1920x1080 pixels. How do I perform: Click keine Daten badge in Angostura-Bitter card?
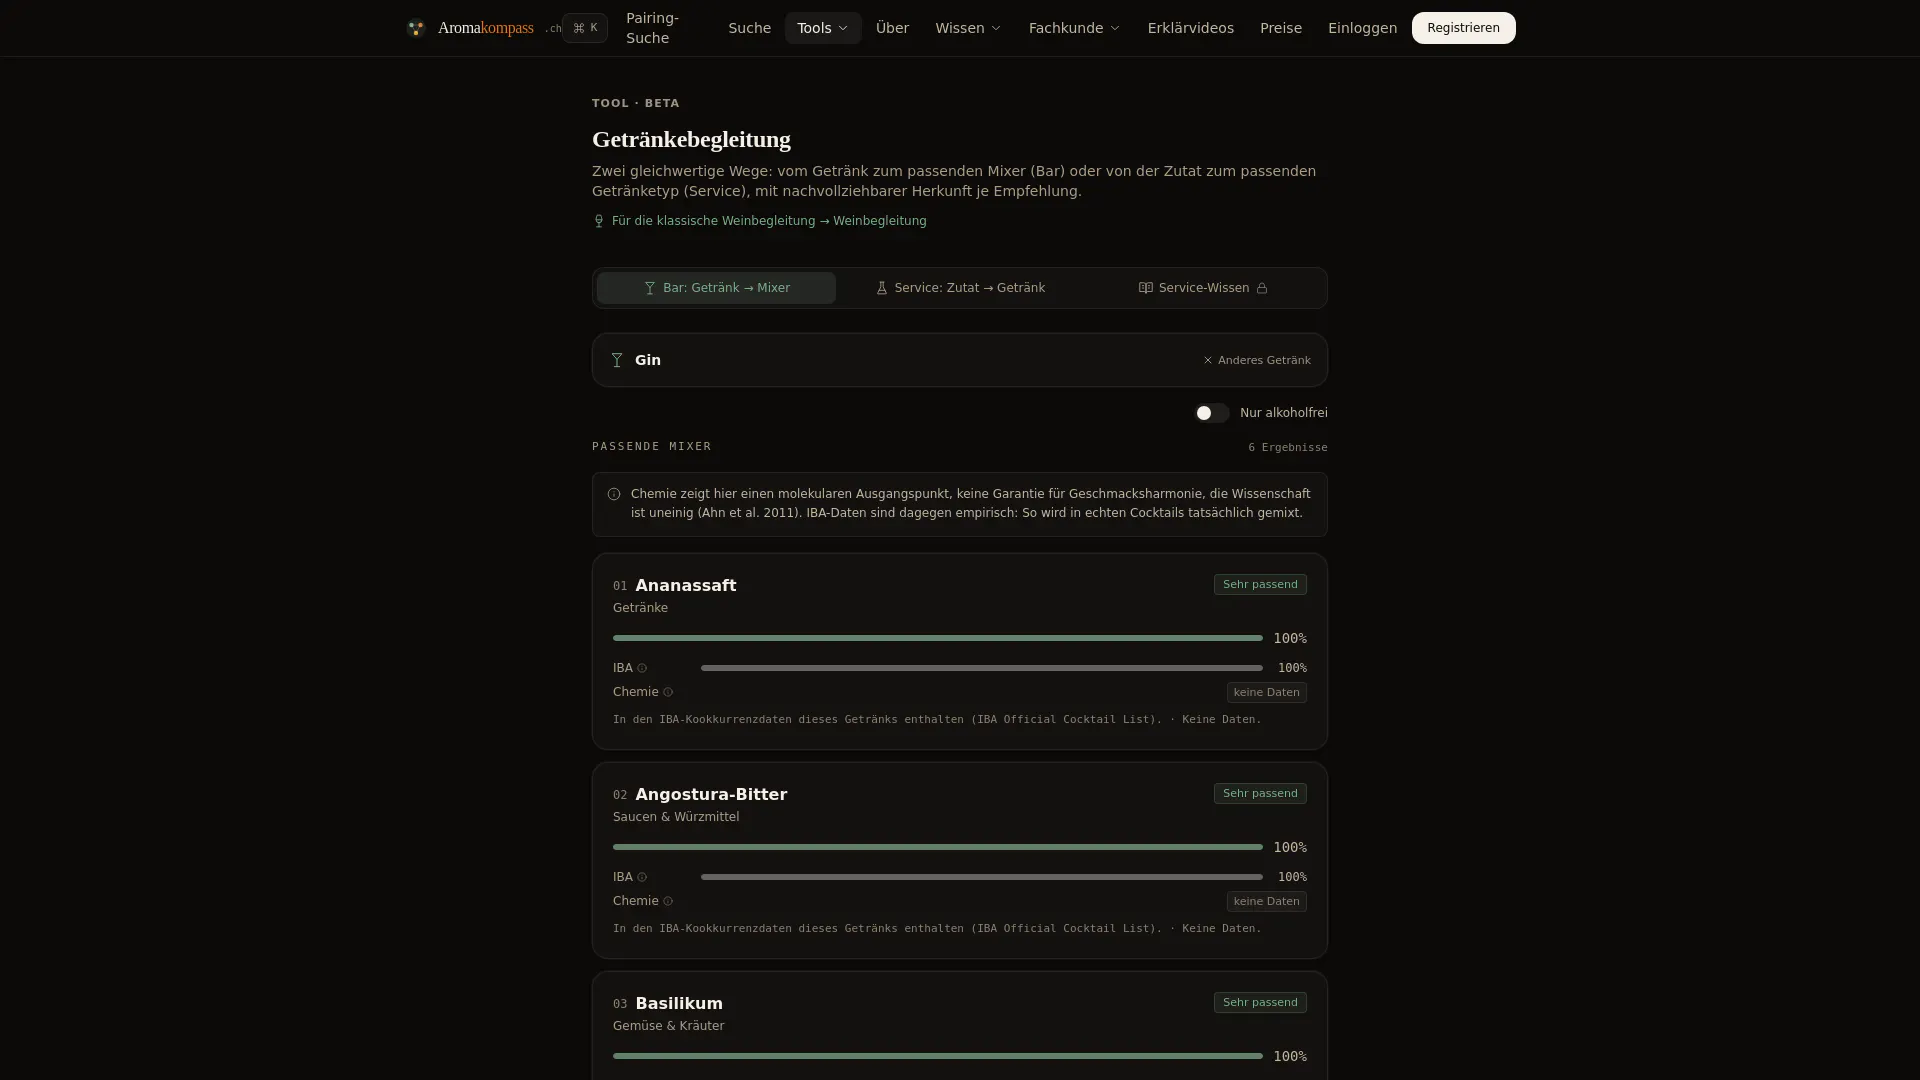click(1266, 901)
